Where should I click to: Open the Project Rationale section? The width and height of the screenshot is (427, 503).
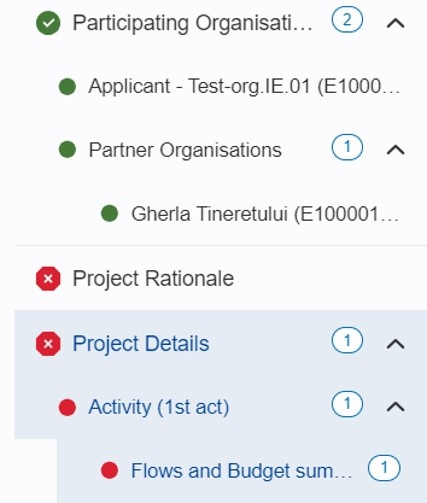click(153, 279)
